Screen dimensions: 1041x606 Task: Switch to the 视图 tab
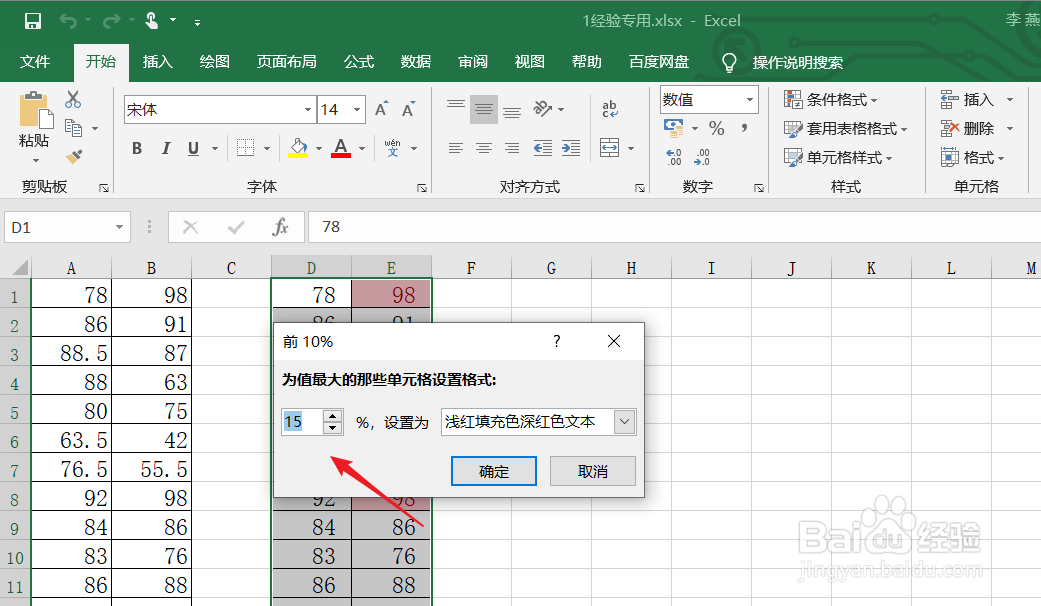pyautogui.click(x=530, y=62)
